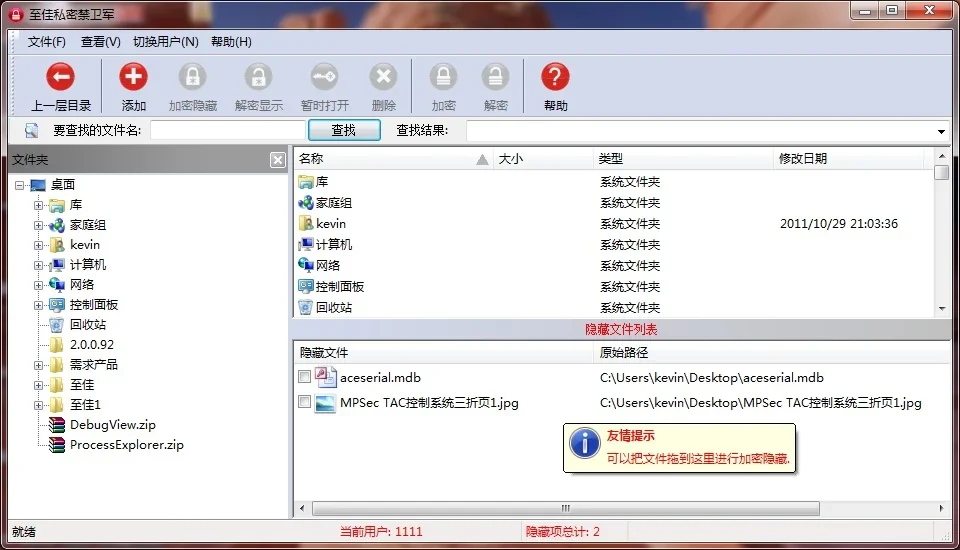Click the 解密 padlock toolbar icon
This screenshot has height=550, width=960.
(x=495, y=77)
